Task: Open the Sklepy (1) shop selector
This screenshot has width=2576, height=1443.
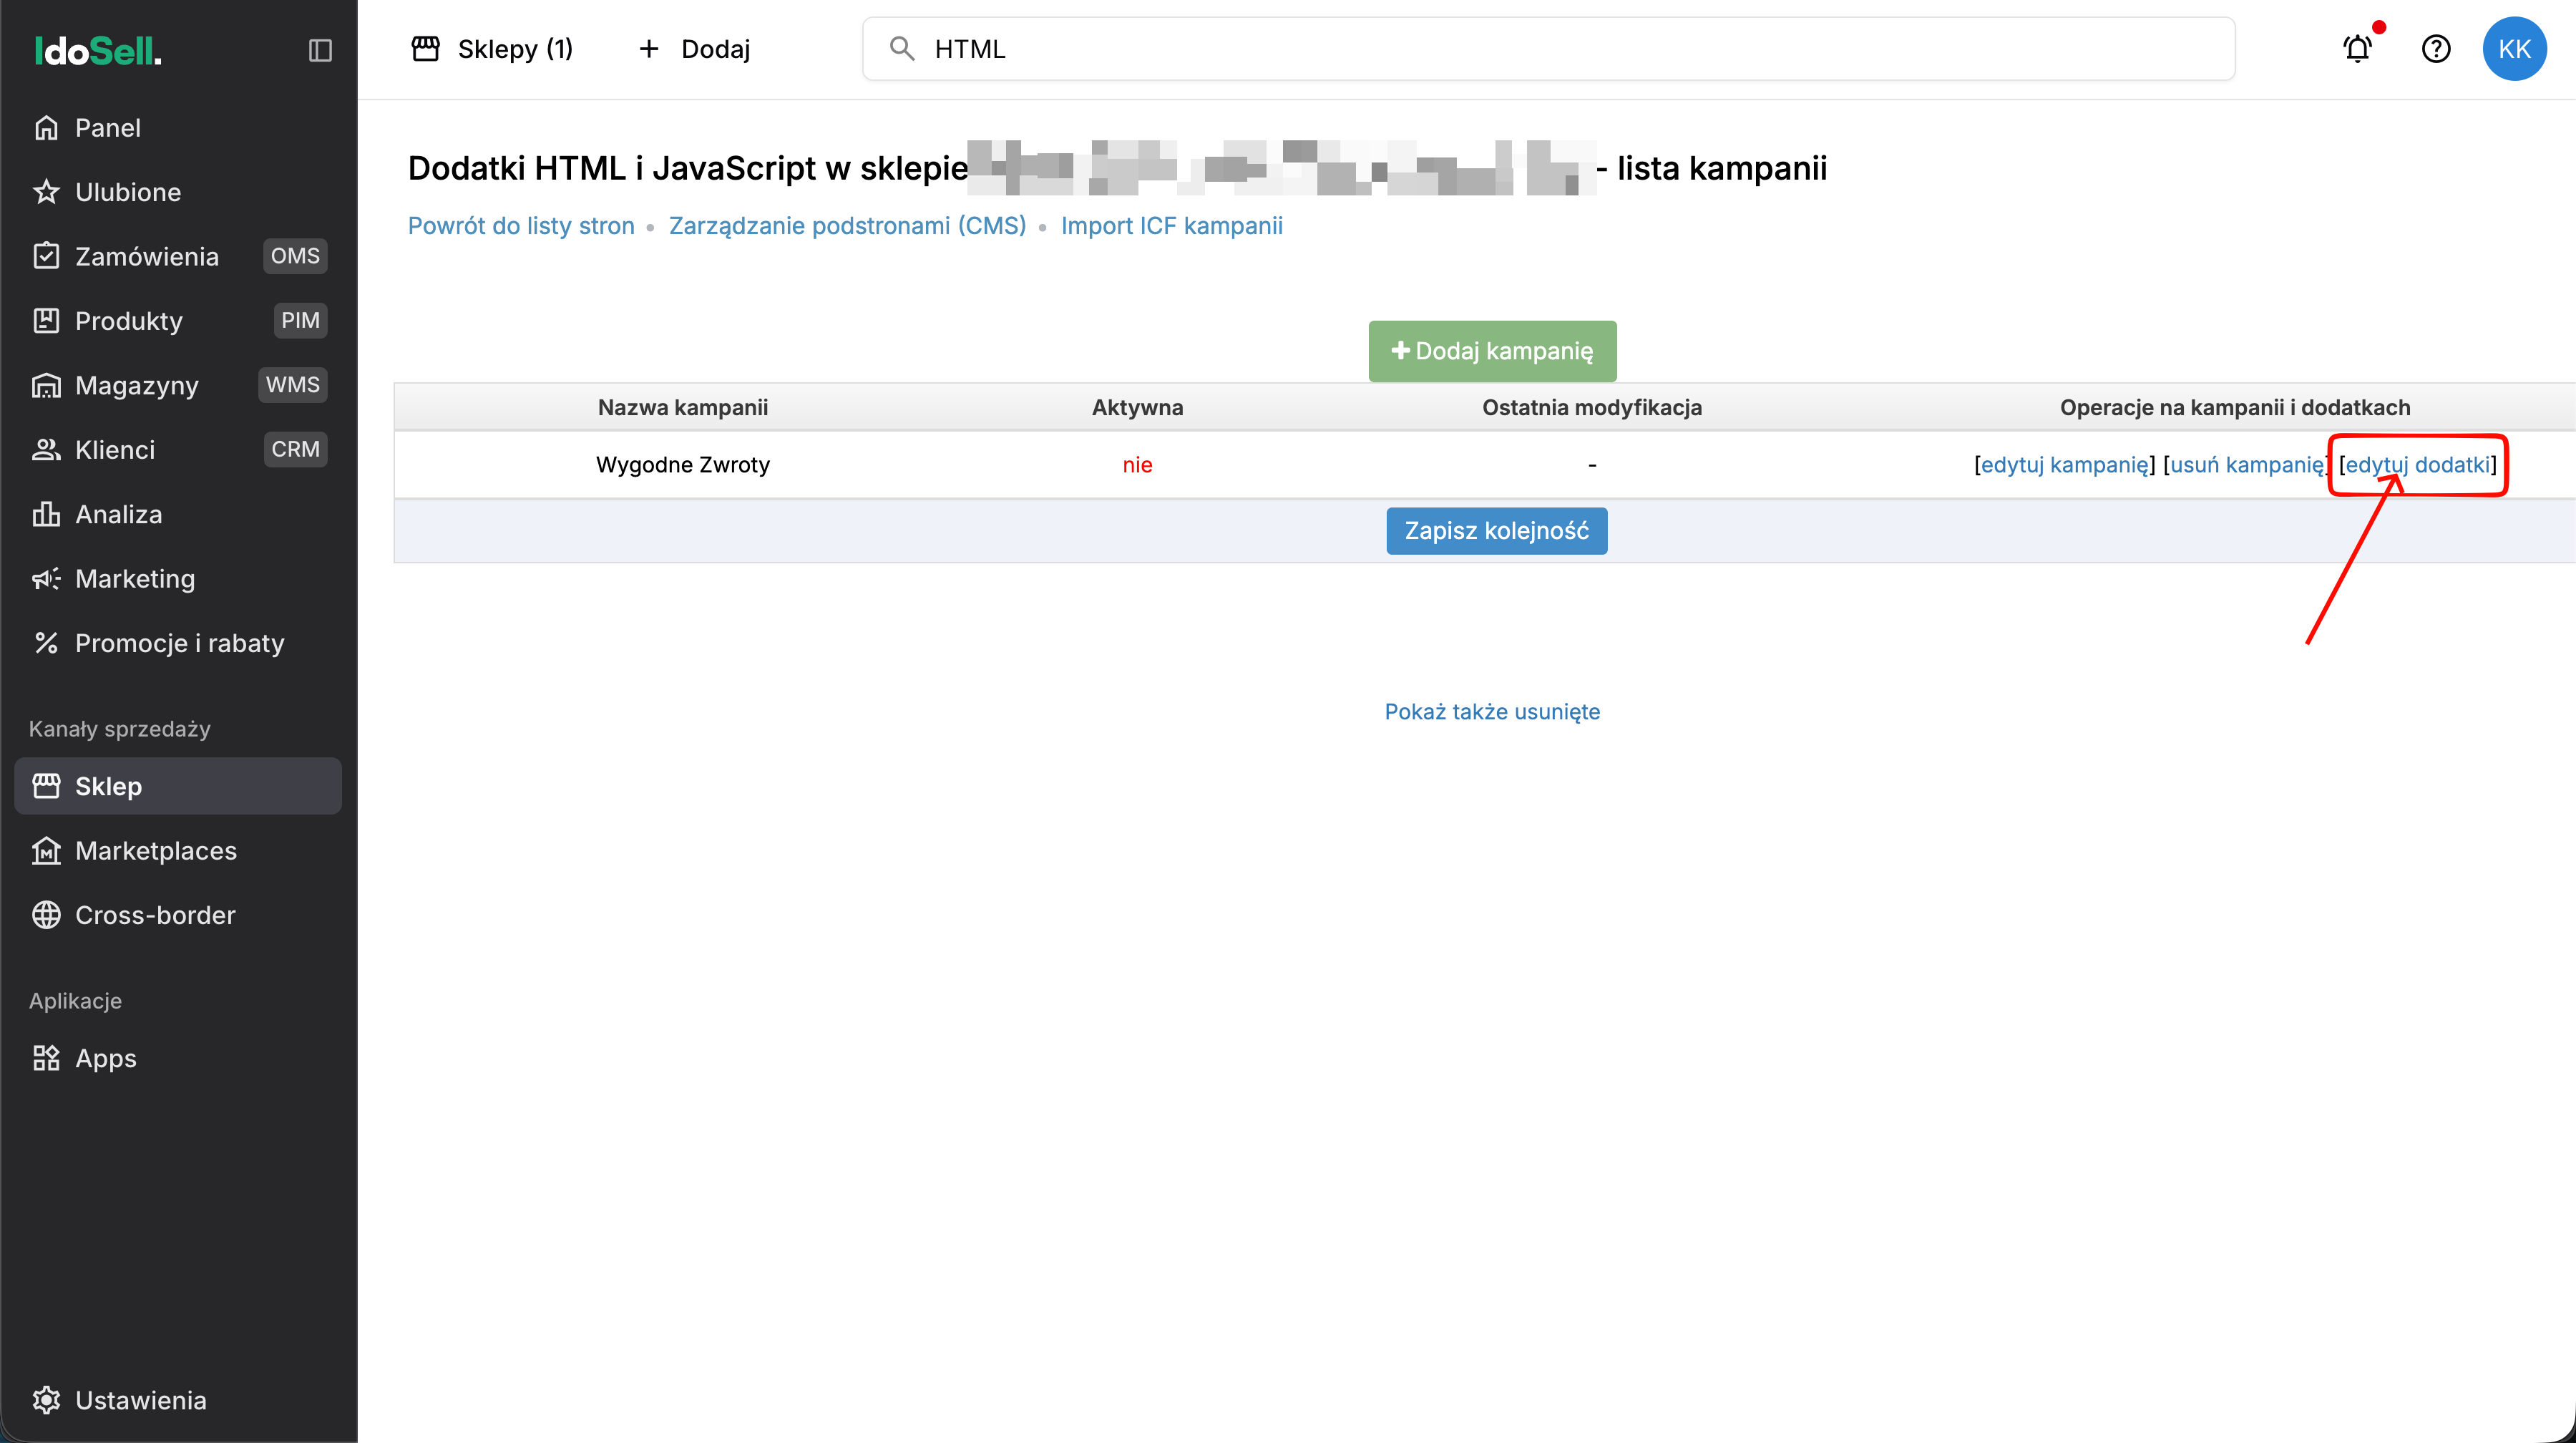Action: (x=492, y=49)
